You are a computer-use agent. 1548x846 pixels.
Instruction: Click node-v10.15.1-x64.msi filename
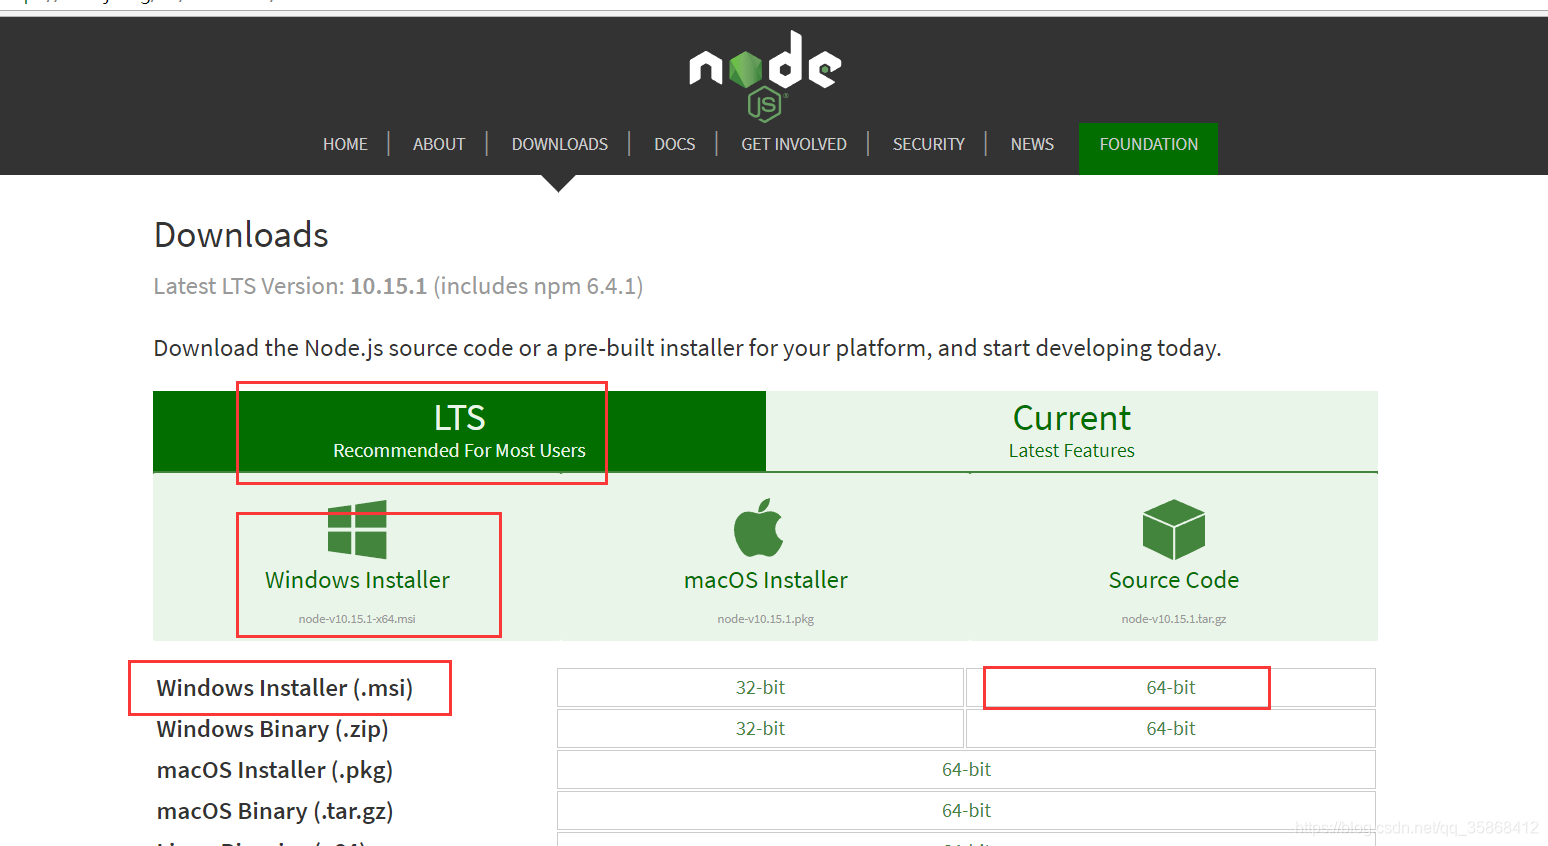(357, 619)
